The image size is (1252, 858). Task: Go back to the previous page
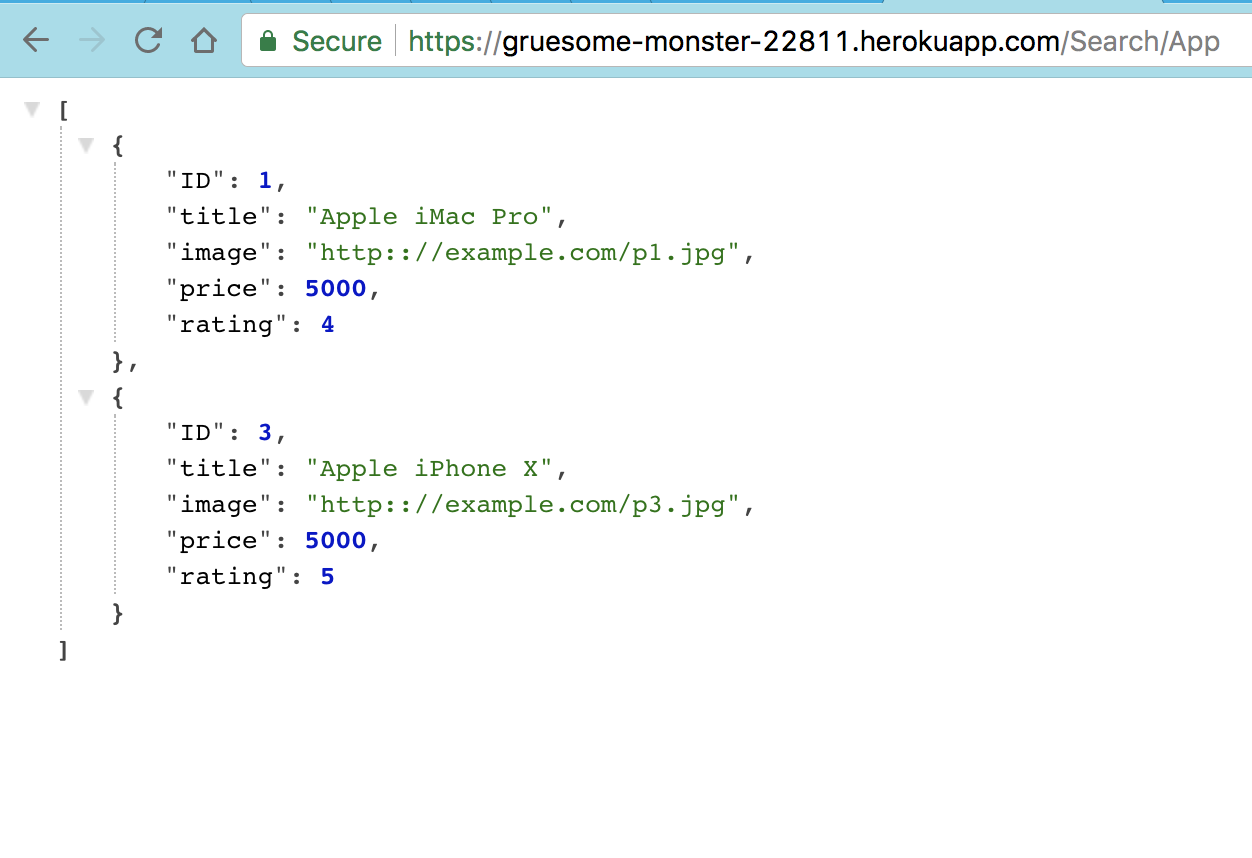pos(36,40)
